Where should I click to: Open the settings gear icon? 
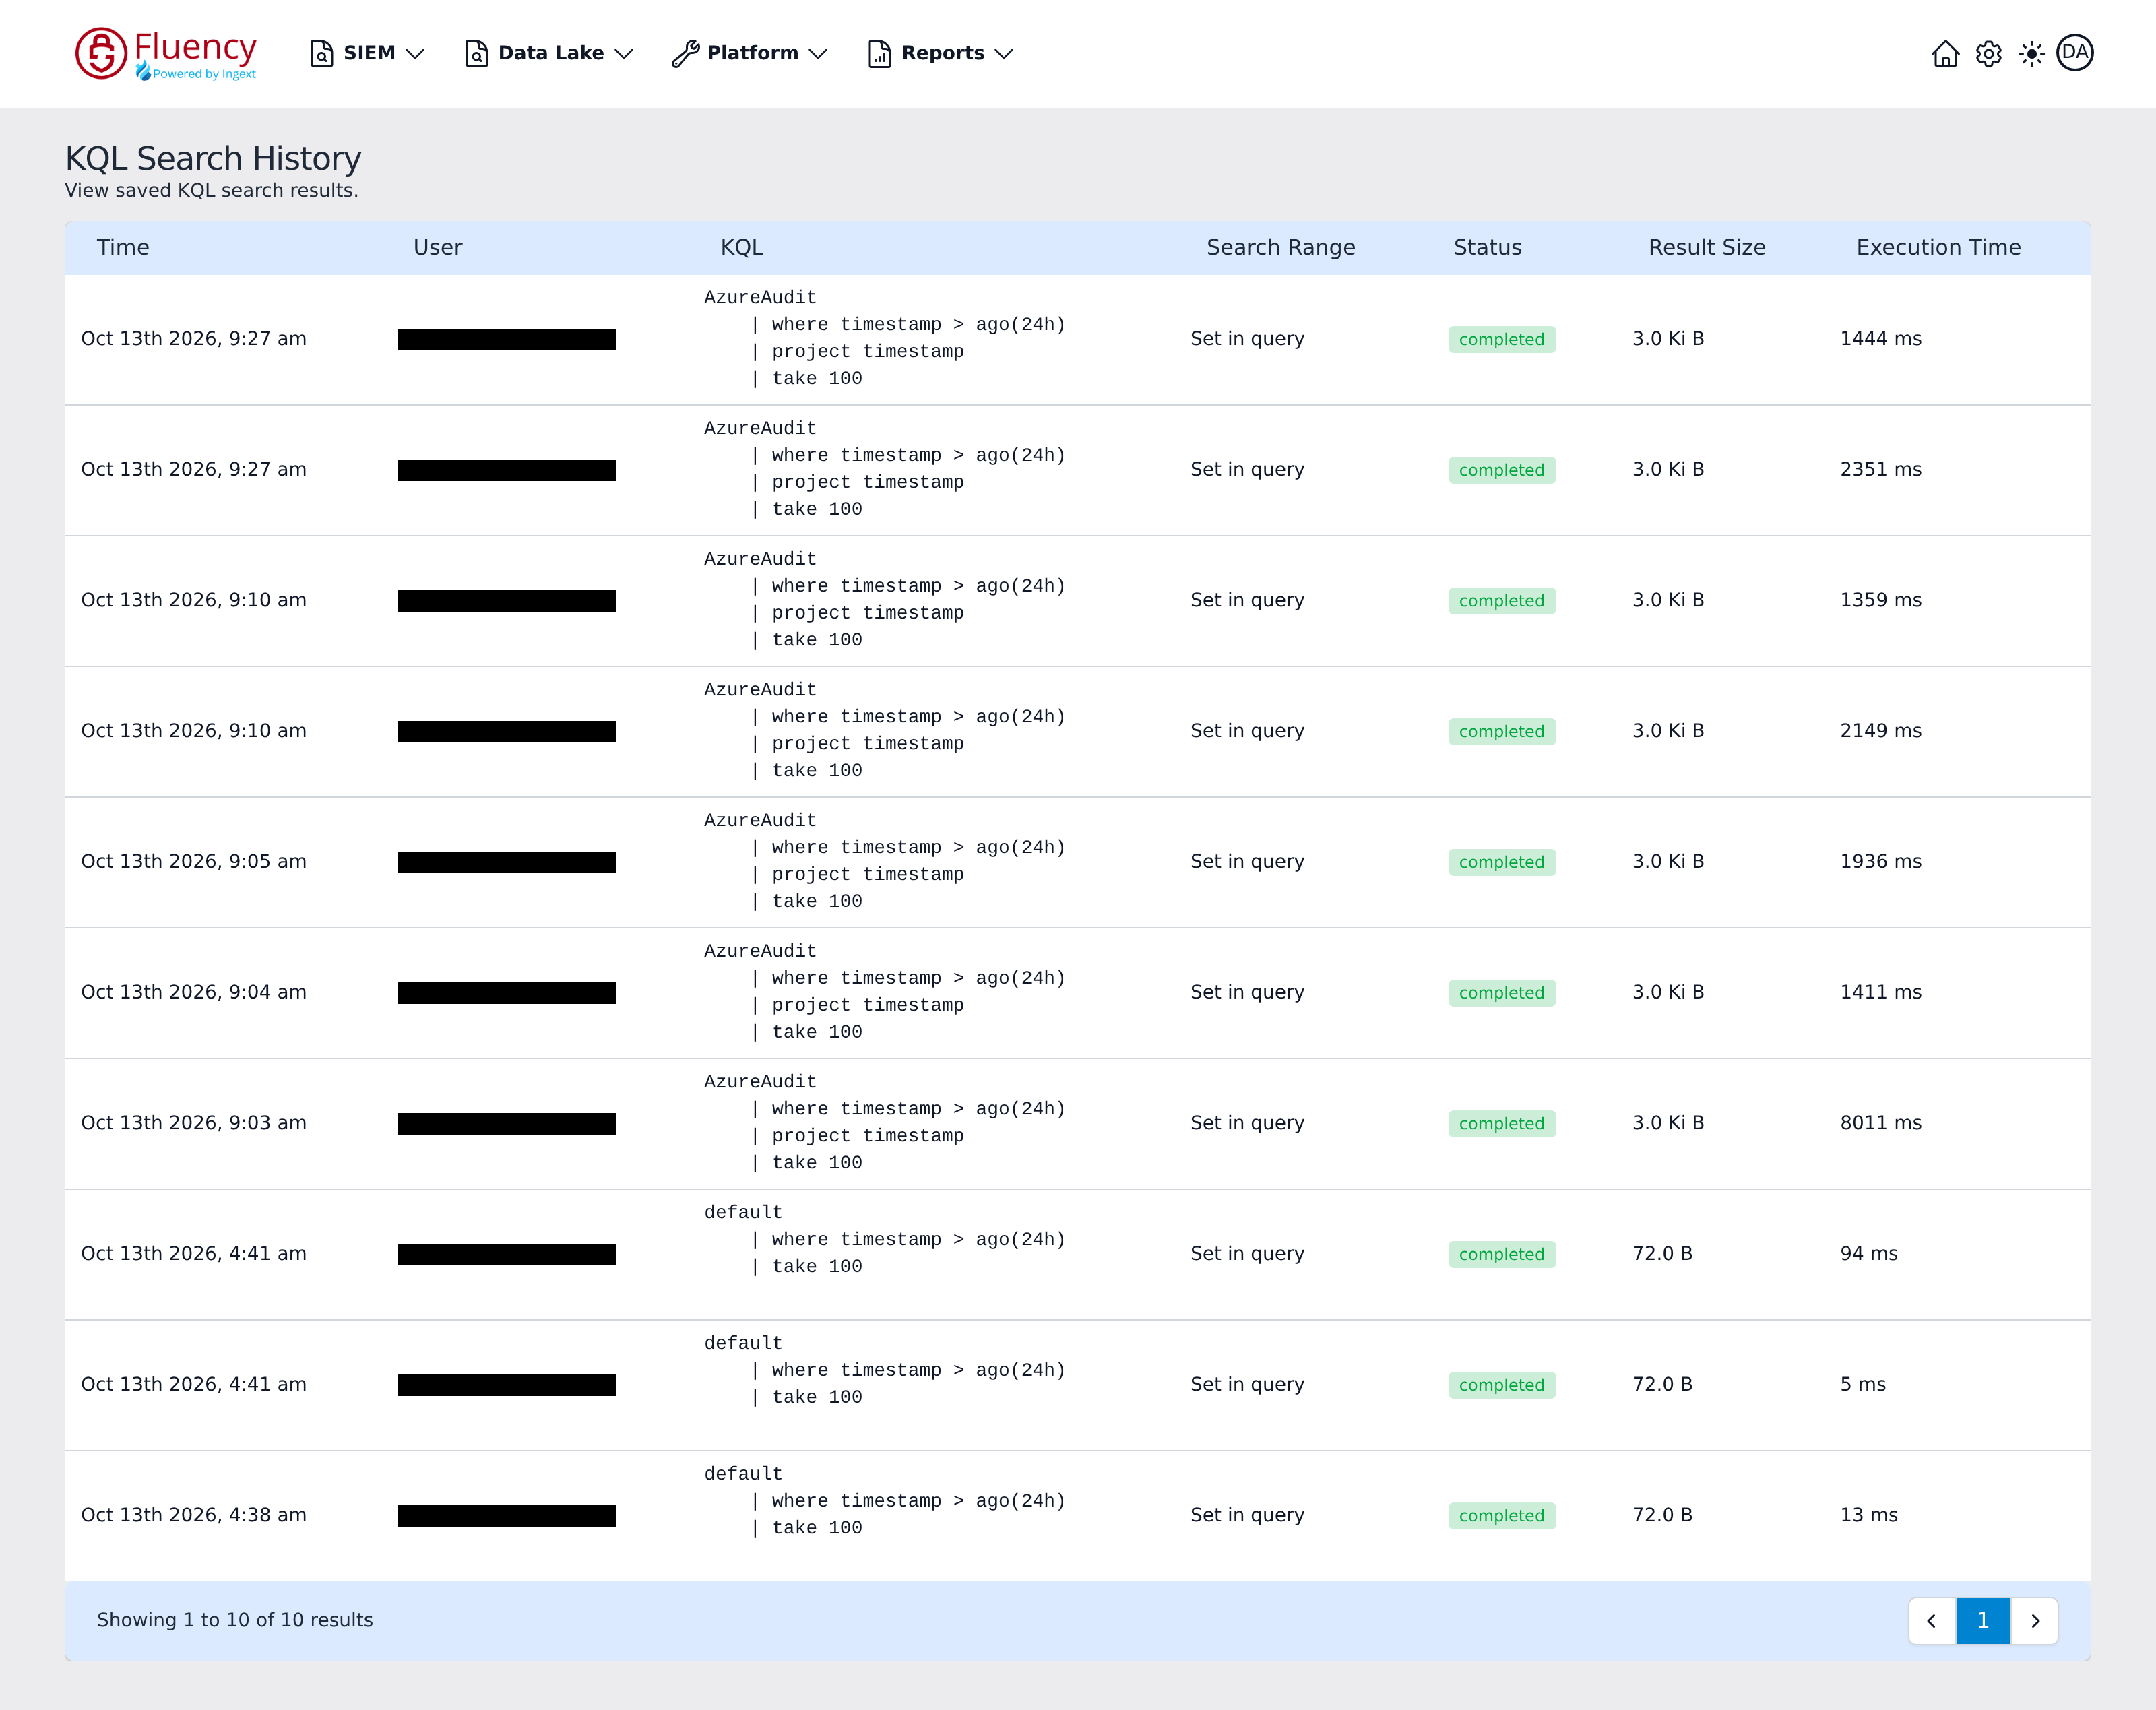[x=1988, y=53]
